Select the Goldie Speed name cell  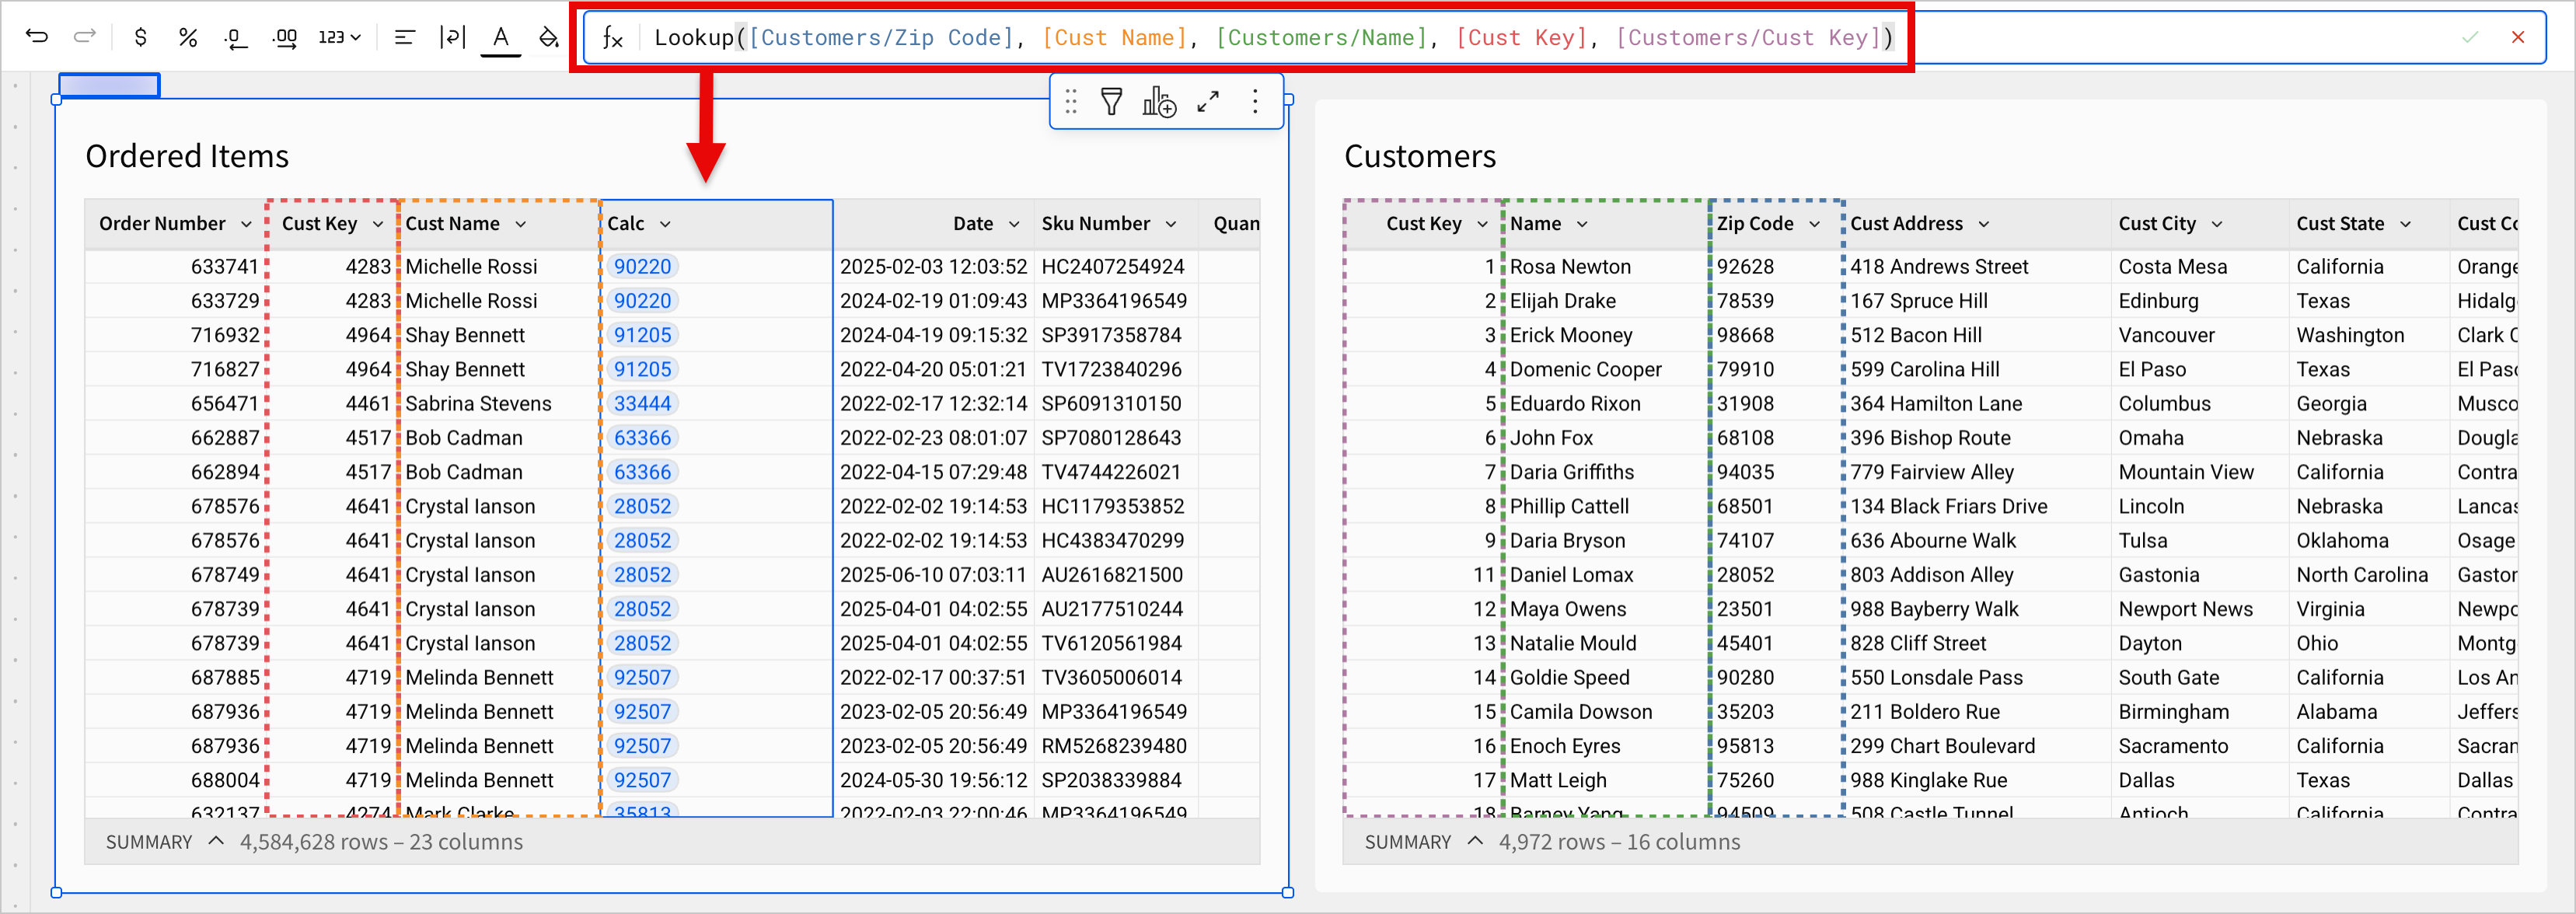point(1606,678)
